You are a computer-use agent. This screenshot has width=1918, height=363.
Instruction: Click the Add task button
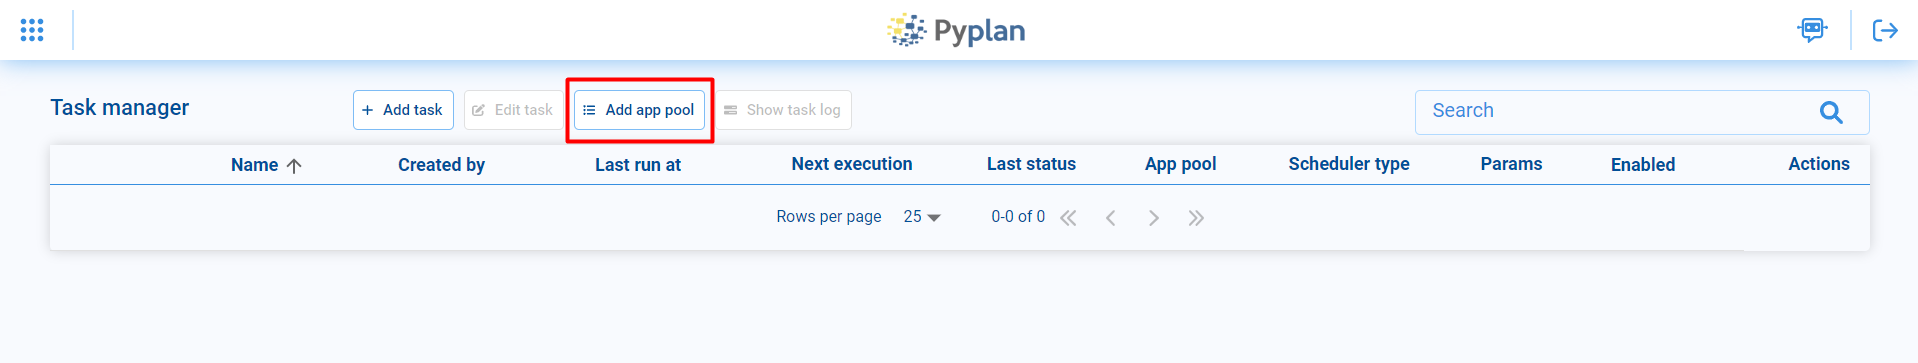point(403,110)
